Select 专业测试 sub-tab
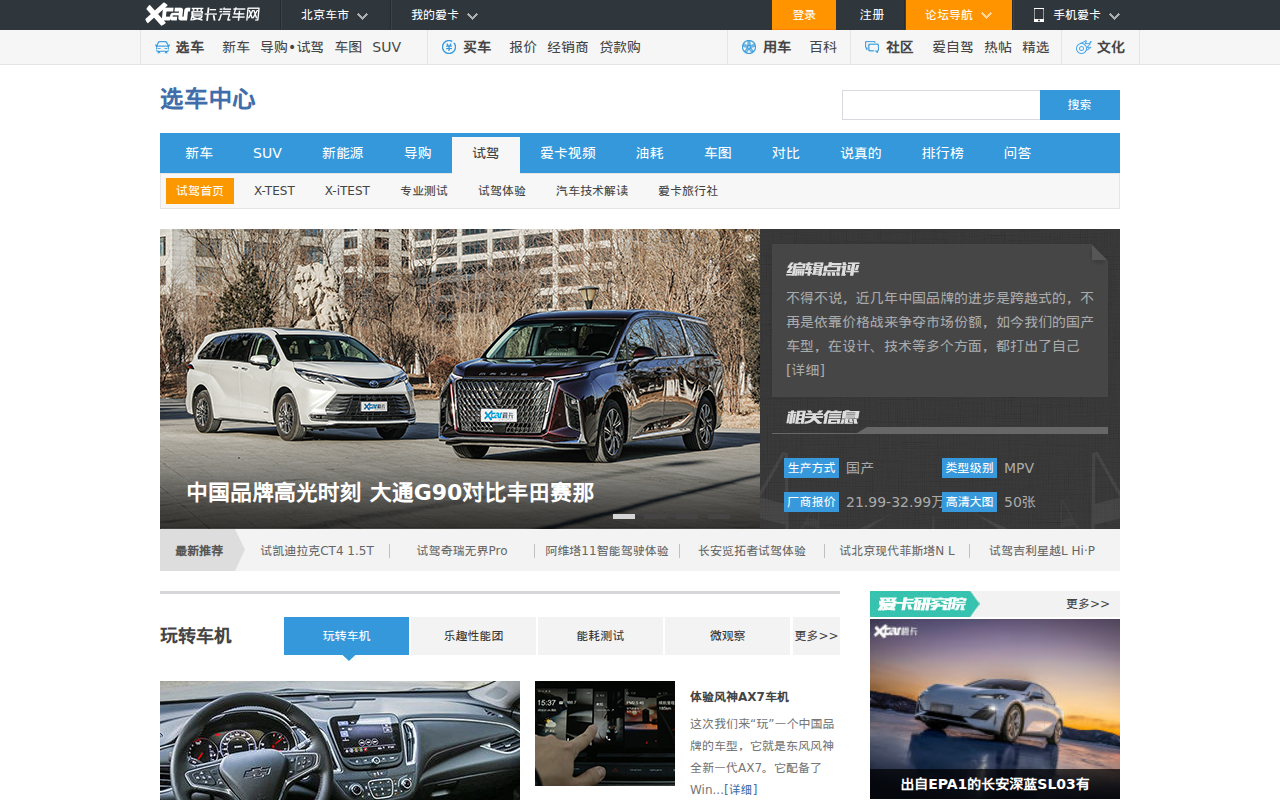Screen dimensions: 1280x800 pyautogui.click(x=424, y=191)
